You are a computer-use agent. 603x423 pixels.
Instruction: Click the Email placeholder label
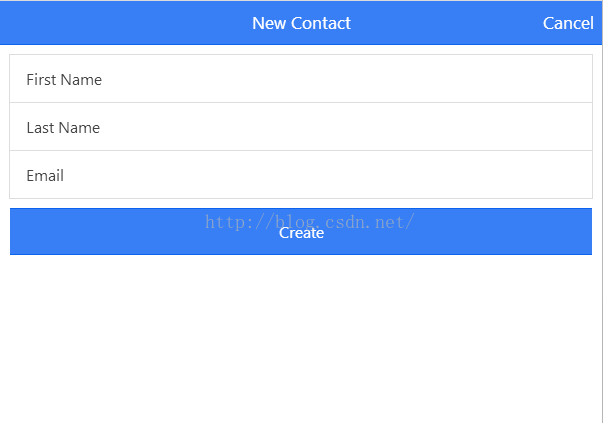[45, 176]
